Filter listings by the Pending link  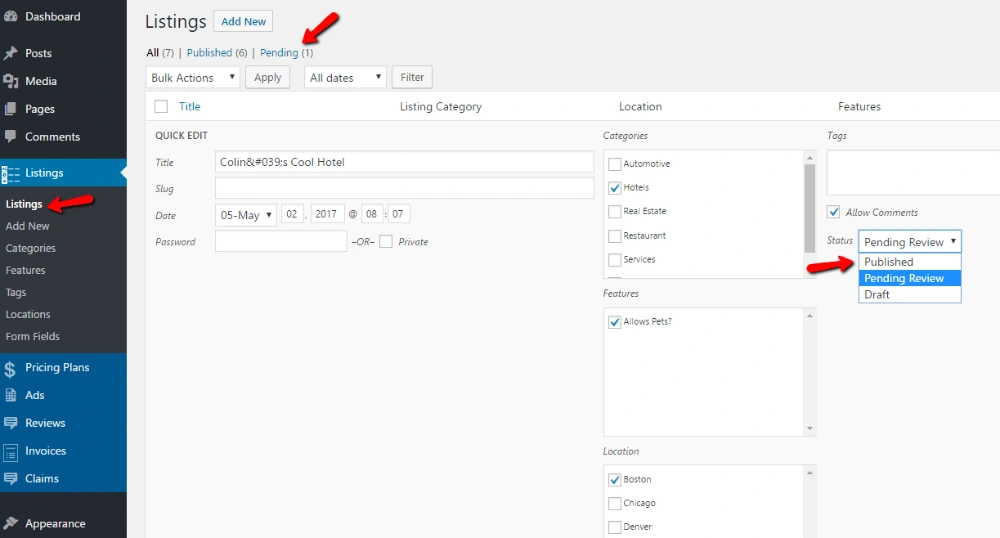pos(279,52)
